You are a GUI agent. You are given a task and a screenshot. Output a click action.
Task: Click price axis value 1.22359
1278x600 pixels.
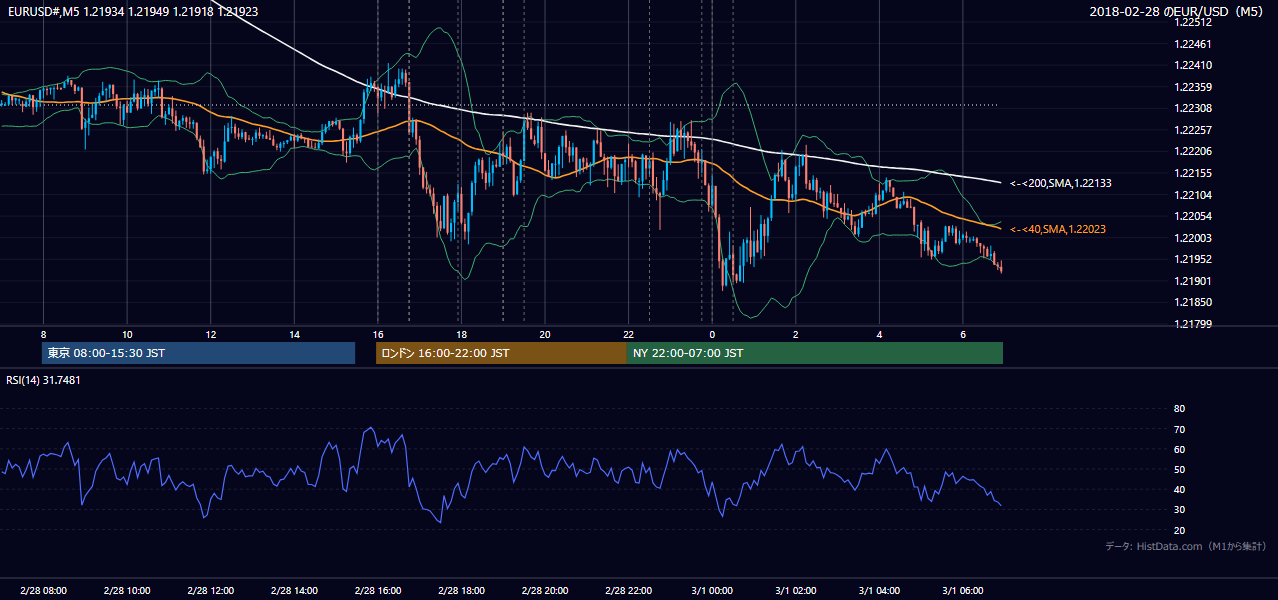coord(1192,87)
